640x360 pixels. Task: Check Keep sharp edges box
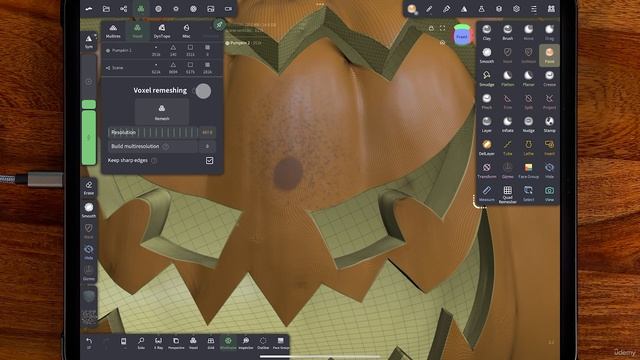coord(209,160)
